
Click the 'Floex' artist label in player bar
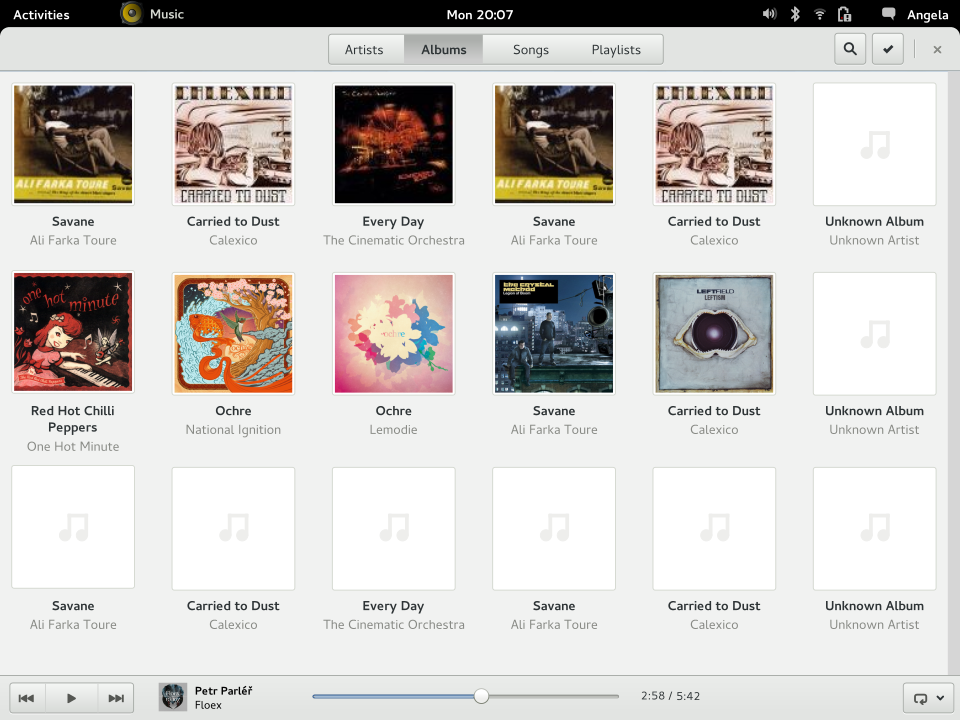[208, 705]
